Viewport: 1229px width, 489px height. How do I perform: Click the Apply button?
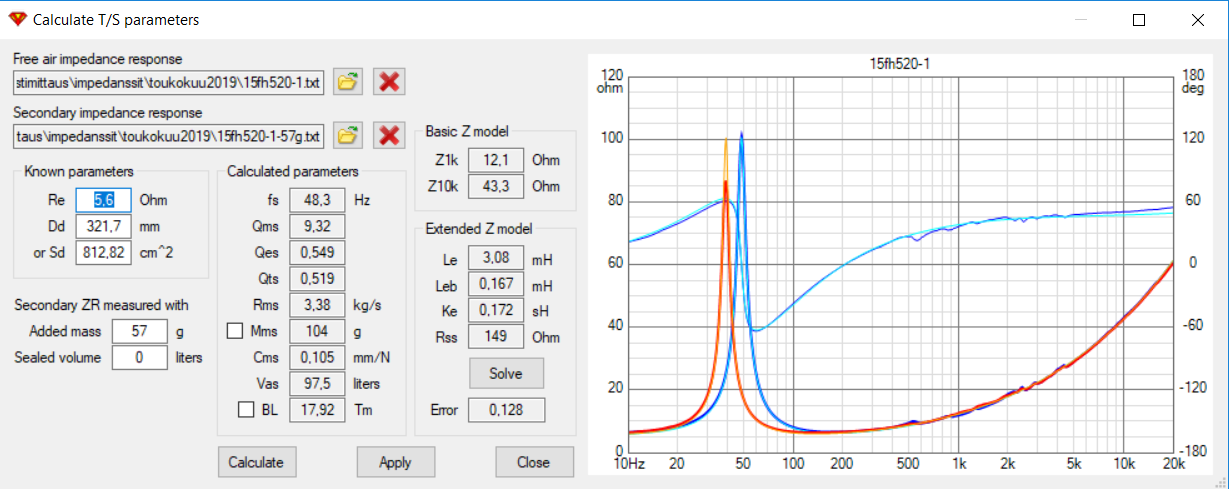(395, 462)
